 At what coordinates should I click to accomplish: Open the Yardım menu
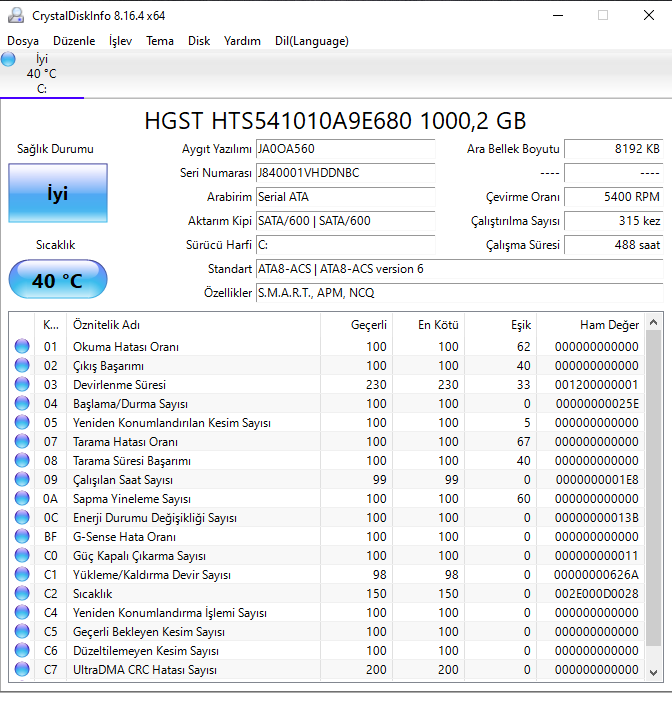click(x=242, y=41)
